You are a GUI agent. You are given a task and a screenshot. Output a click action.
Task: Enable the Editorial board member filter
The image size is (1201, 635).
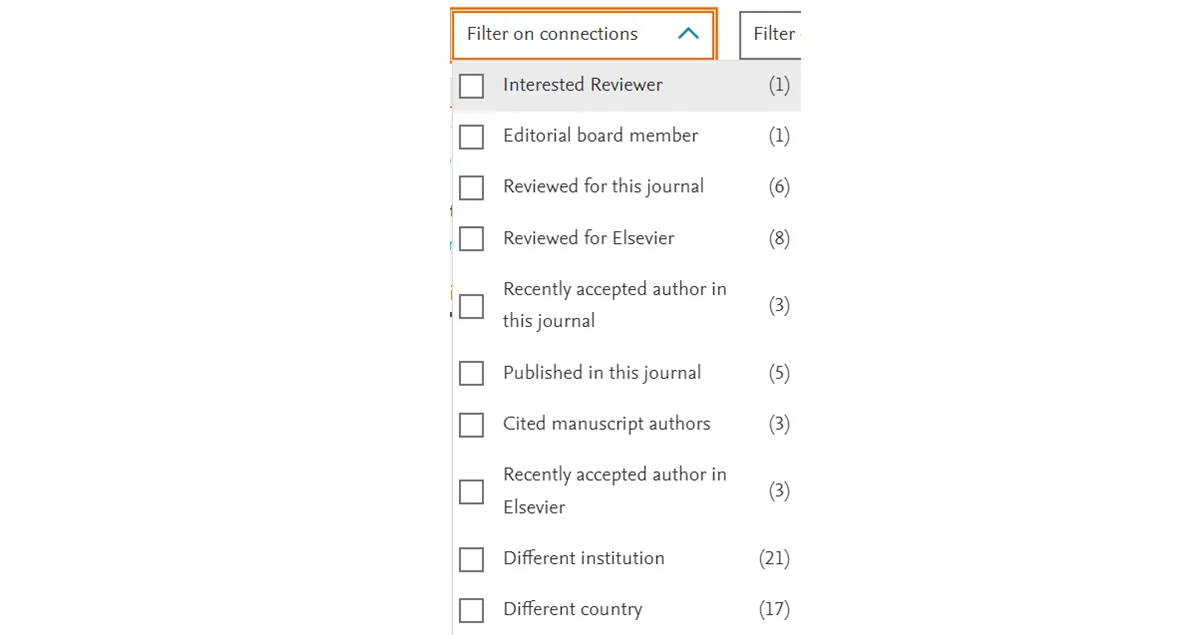[471, 137]
